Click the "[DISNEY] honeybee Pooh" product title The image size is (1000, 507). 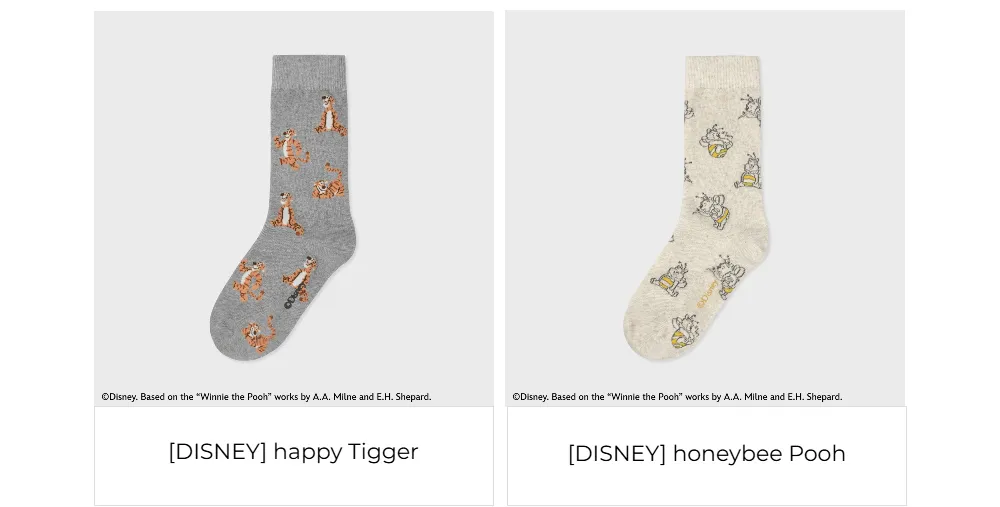707,453
